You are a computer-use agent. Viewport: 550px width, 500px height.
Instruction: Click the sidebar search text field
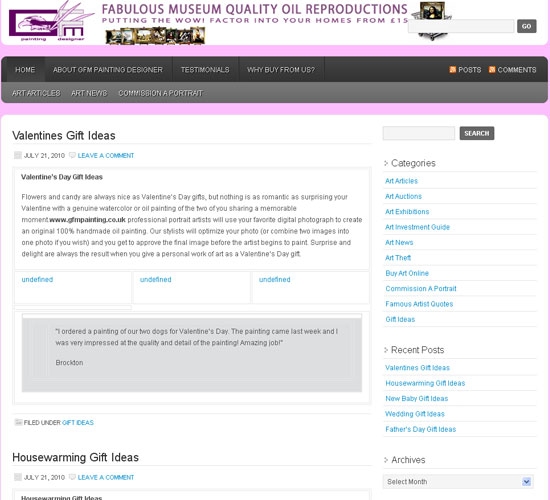pos(419,133)
